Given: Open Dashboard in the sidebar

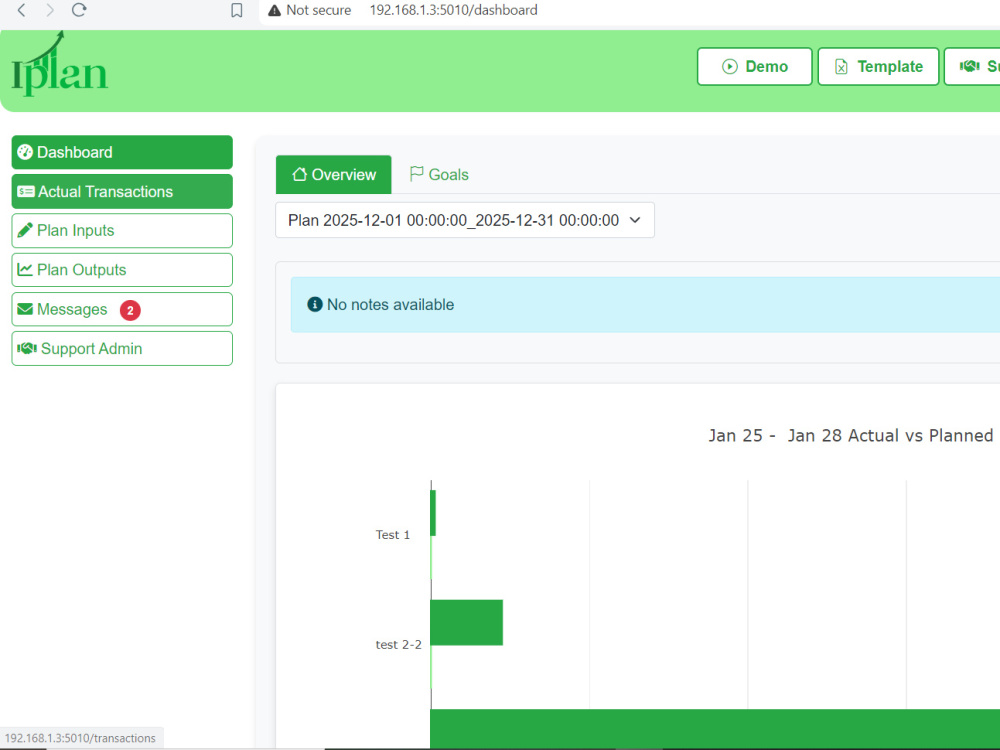Looking at the screenshot, I should click(122, 152).
